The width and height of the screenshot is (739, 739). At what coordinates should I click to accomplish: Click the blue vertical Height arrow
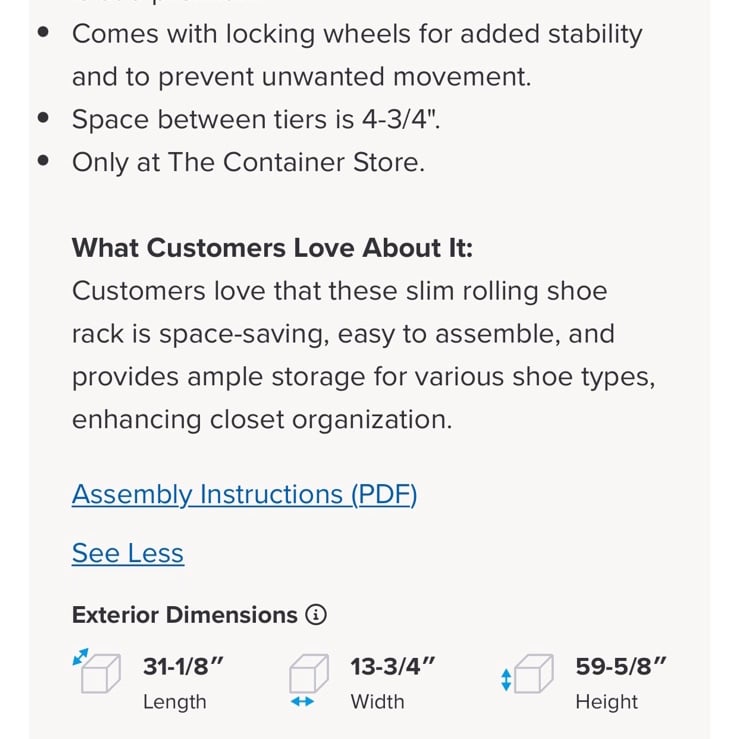(x=506, y=680)
